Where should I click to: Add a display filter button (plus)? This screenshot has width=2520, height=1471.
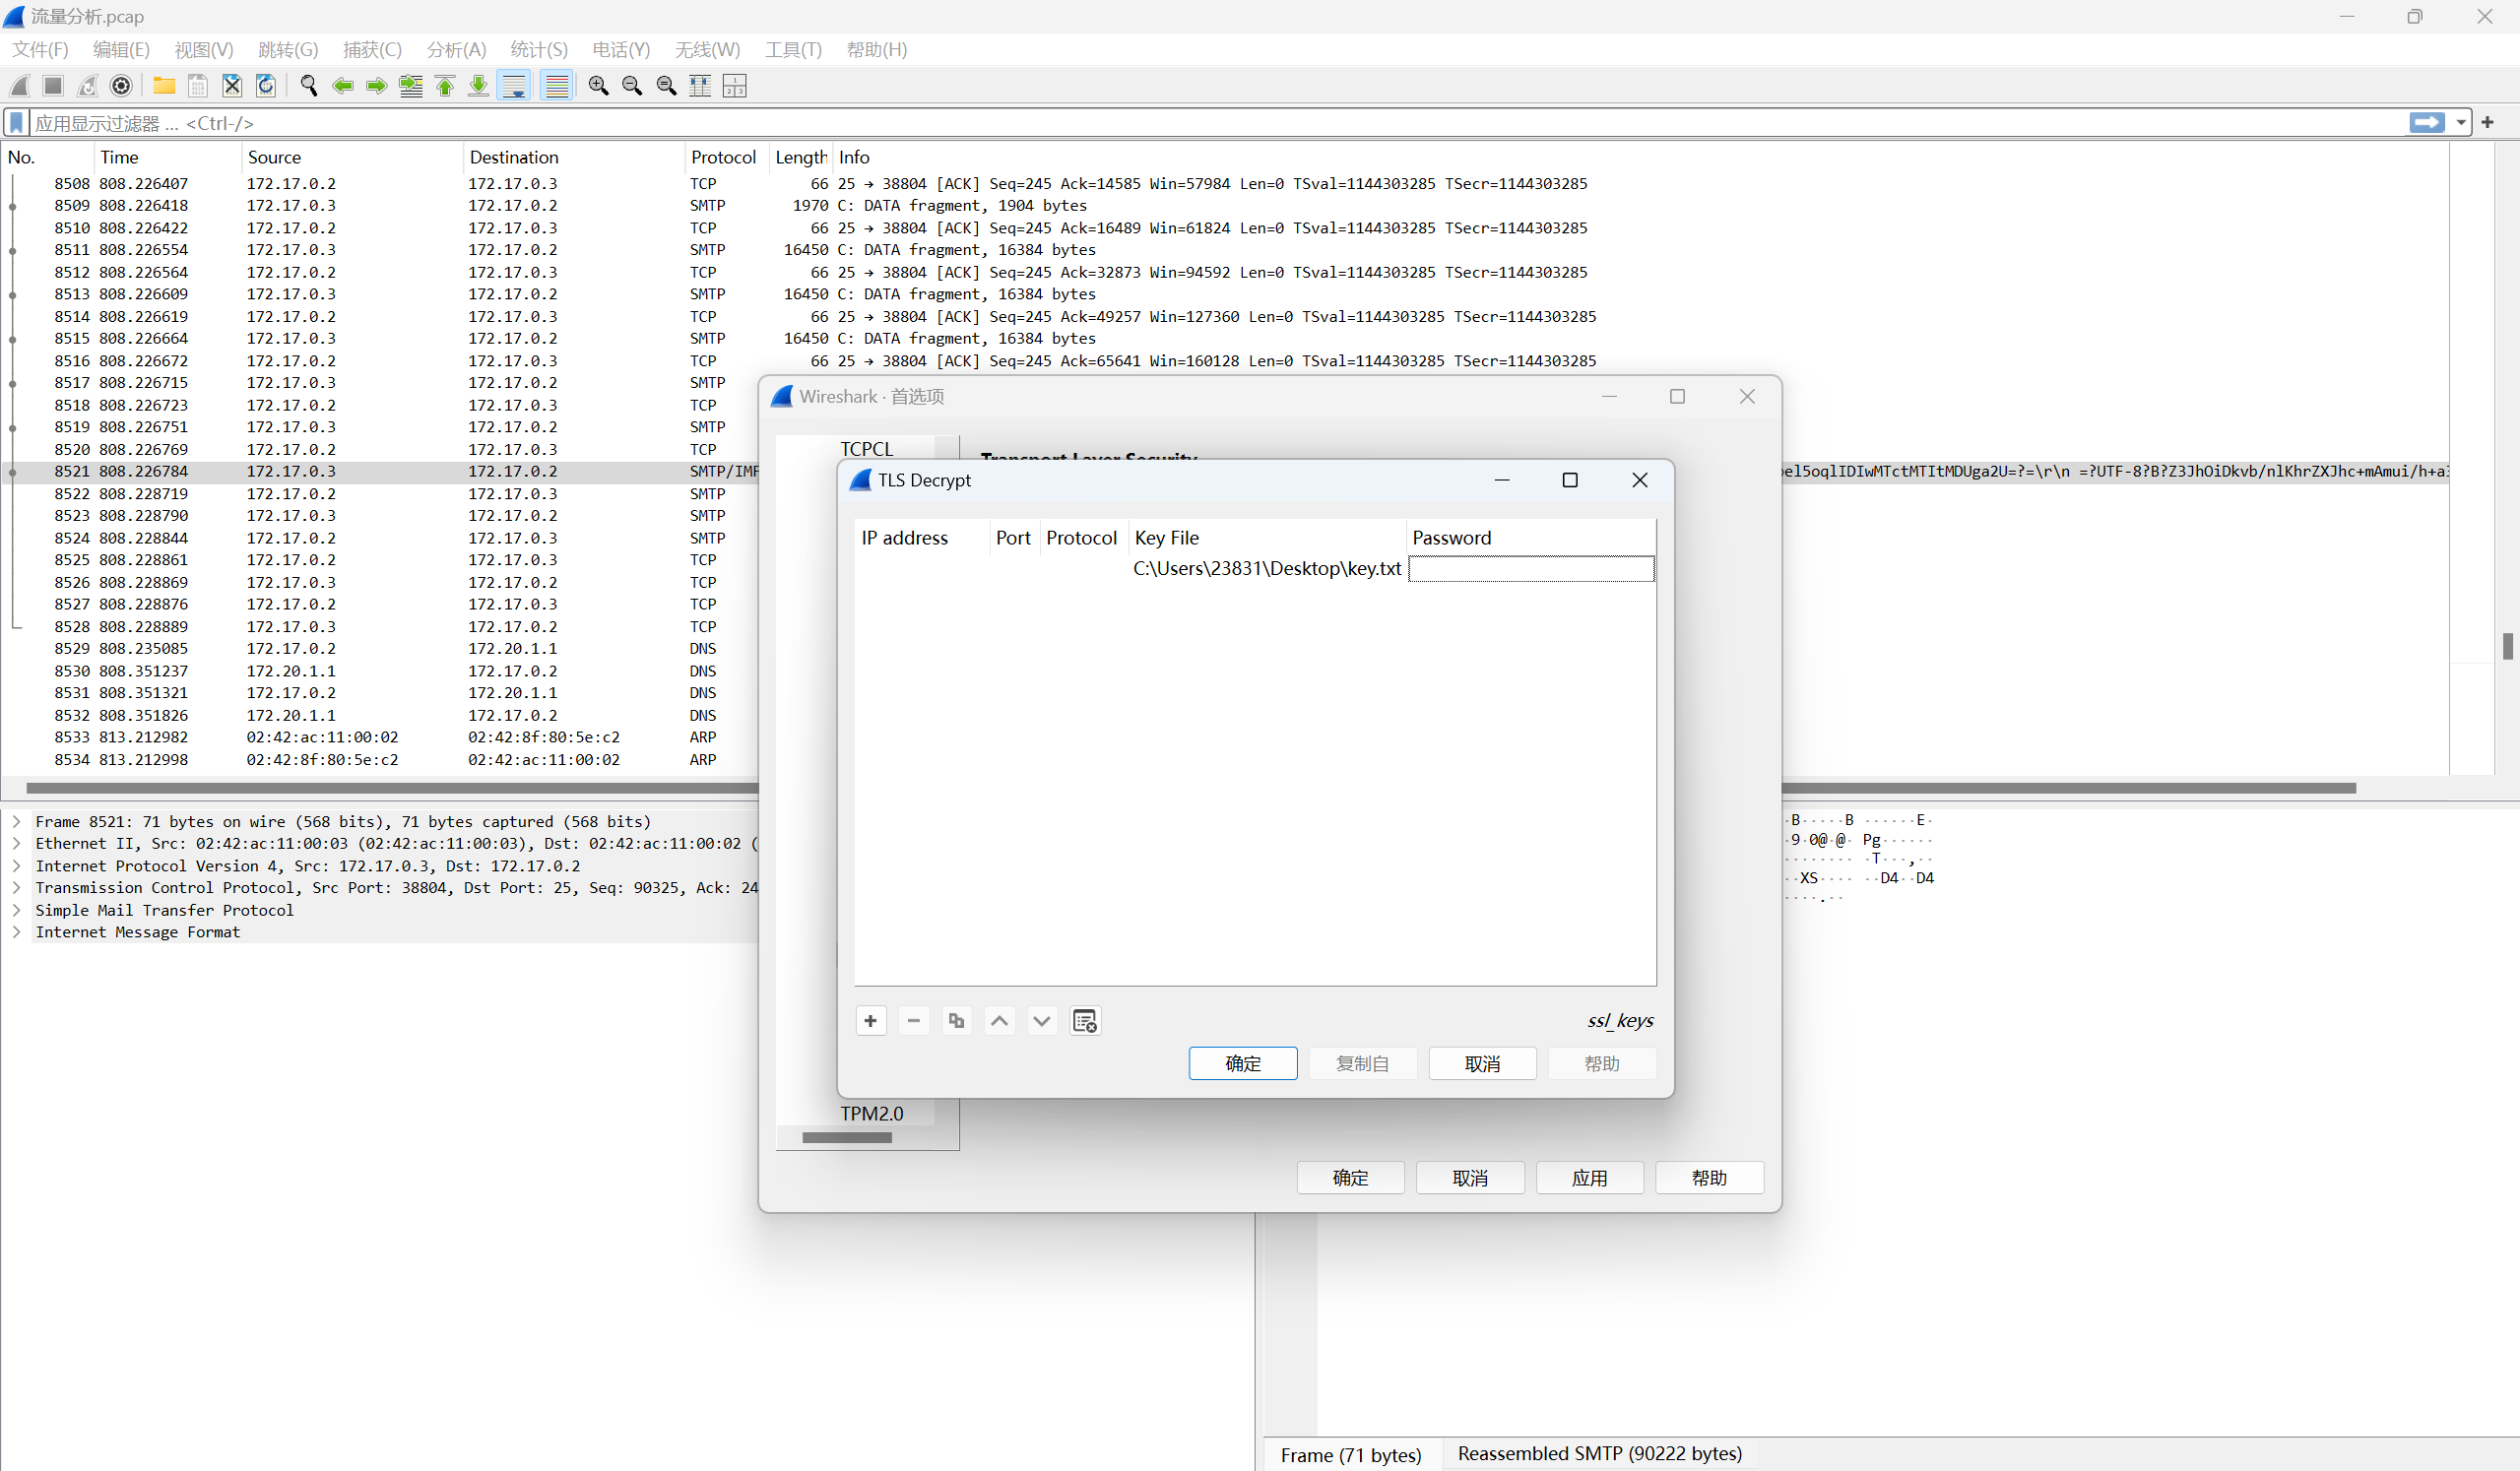click(2488, 122)
